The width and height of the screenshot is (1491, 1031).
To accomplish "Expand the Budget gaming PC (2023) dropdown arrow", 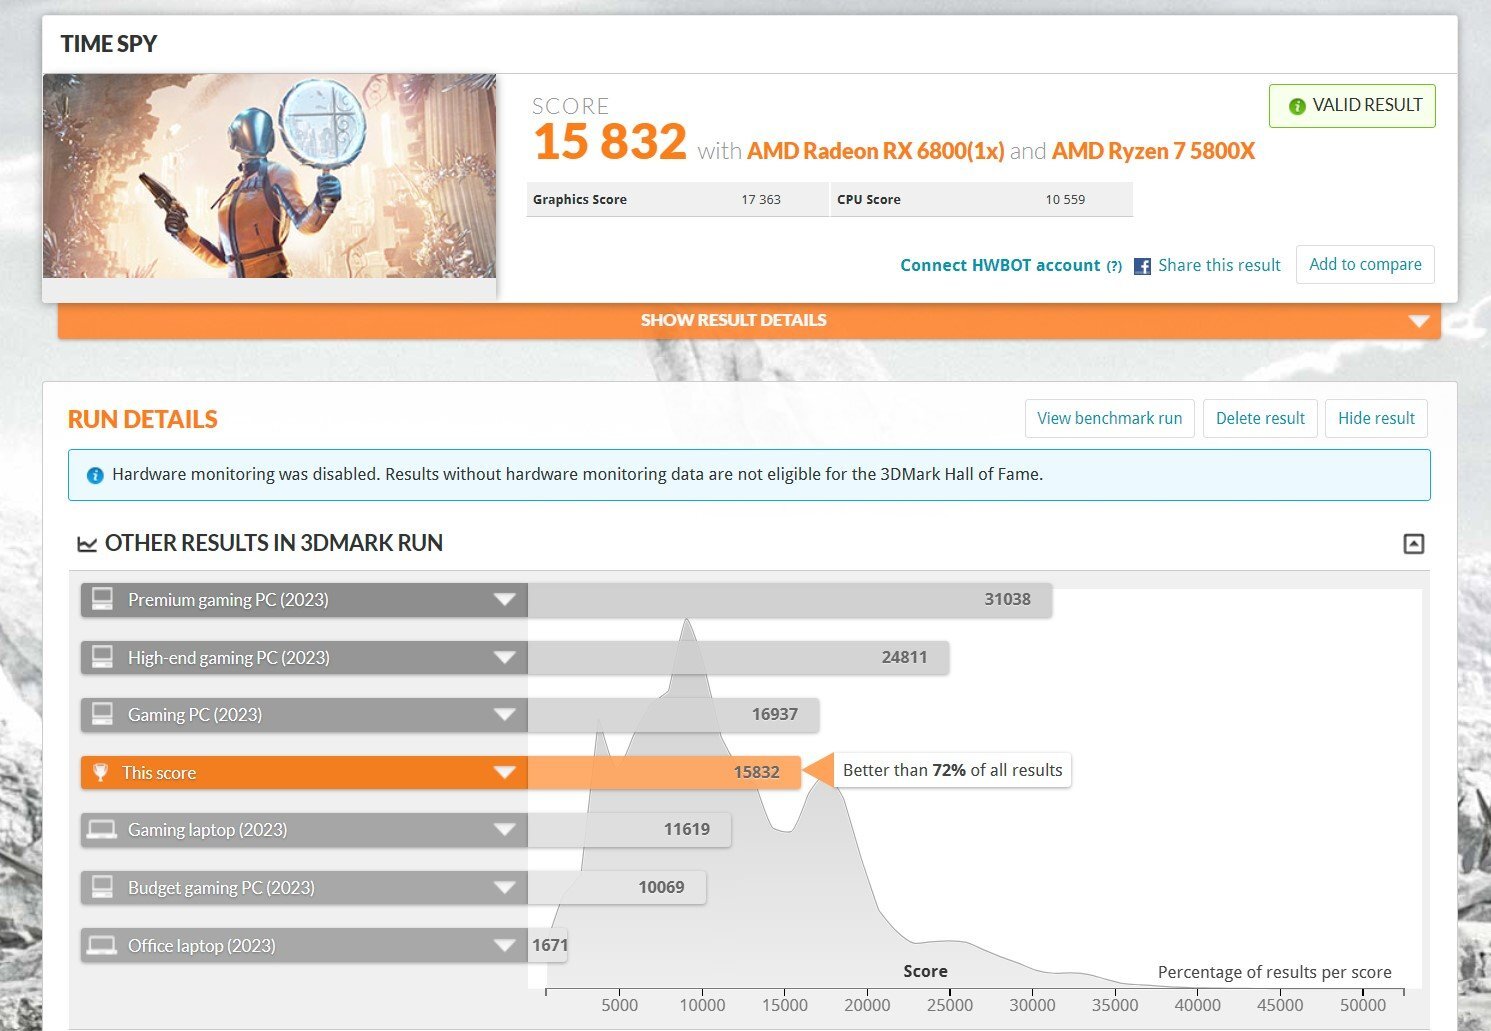I will click(x=504, y=888).
